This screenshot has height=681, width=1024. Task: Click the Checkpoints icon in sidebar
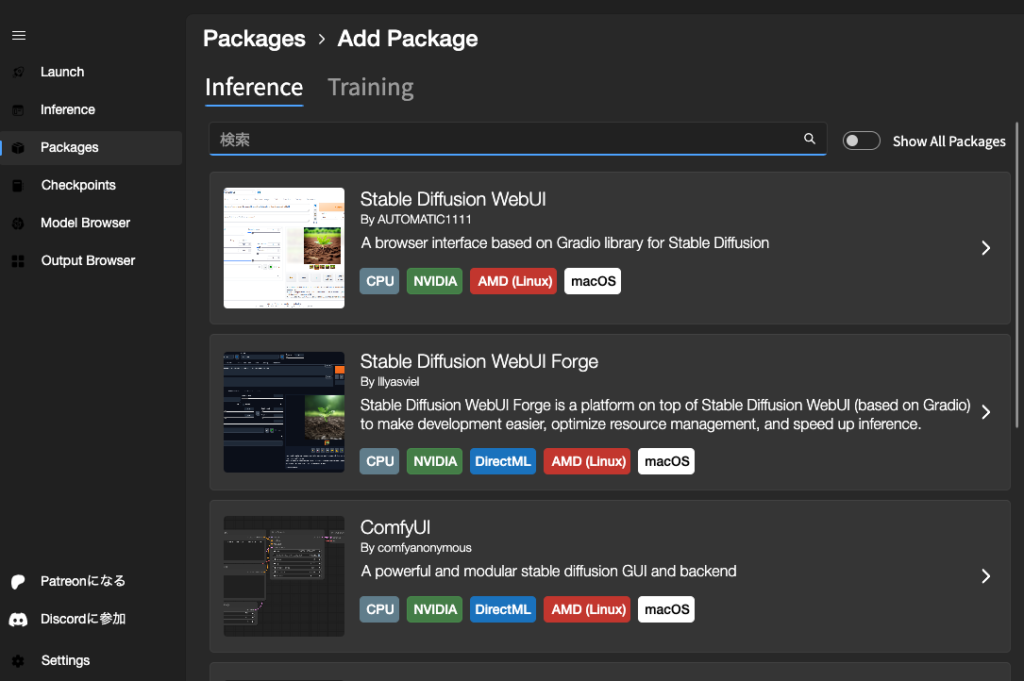[18, 185]
